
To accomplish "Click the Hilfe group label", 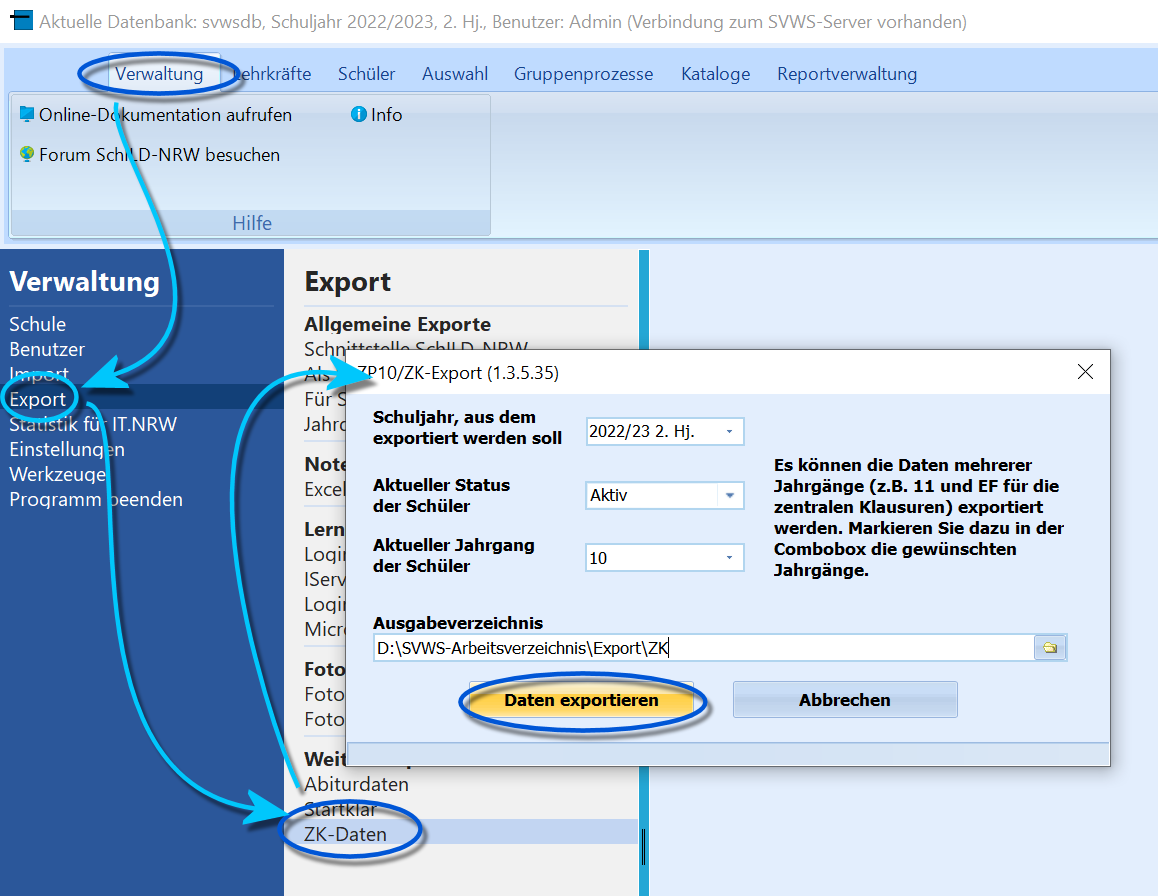I will coord(252,223).
